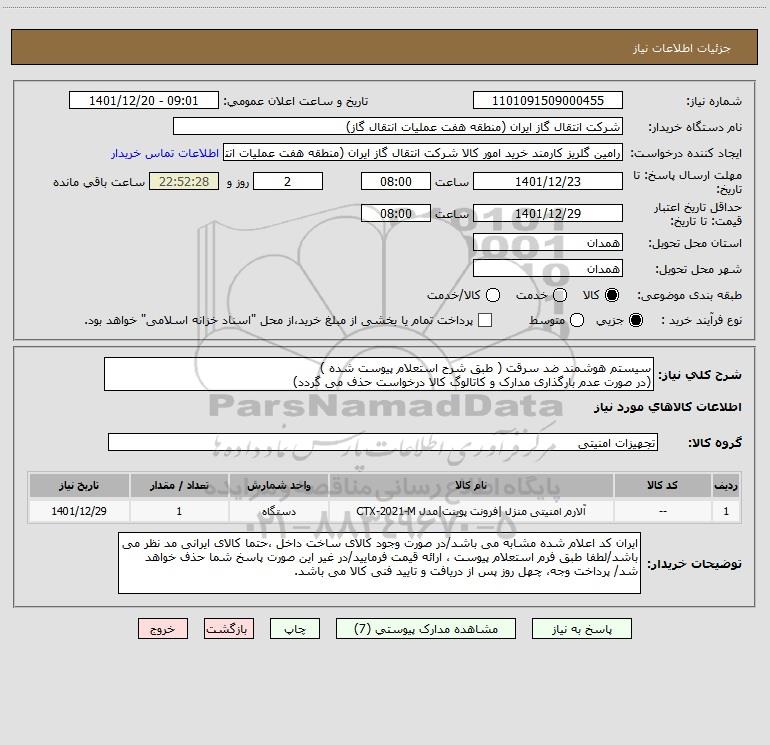Click the request creator field رامین گلریز

click(x=423, y=153)
